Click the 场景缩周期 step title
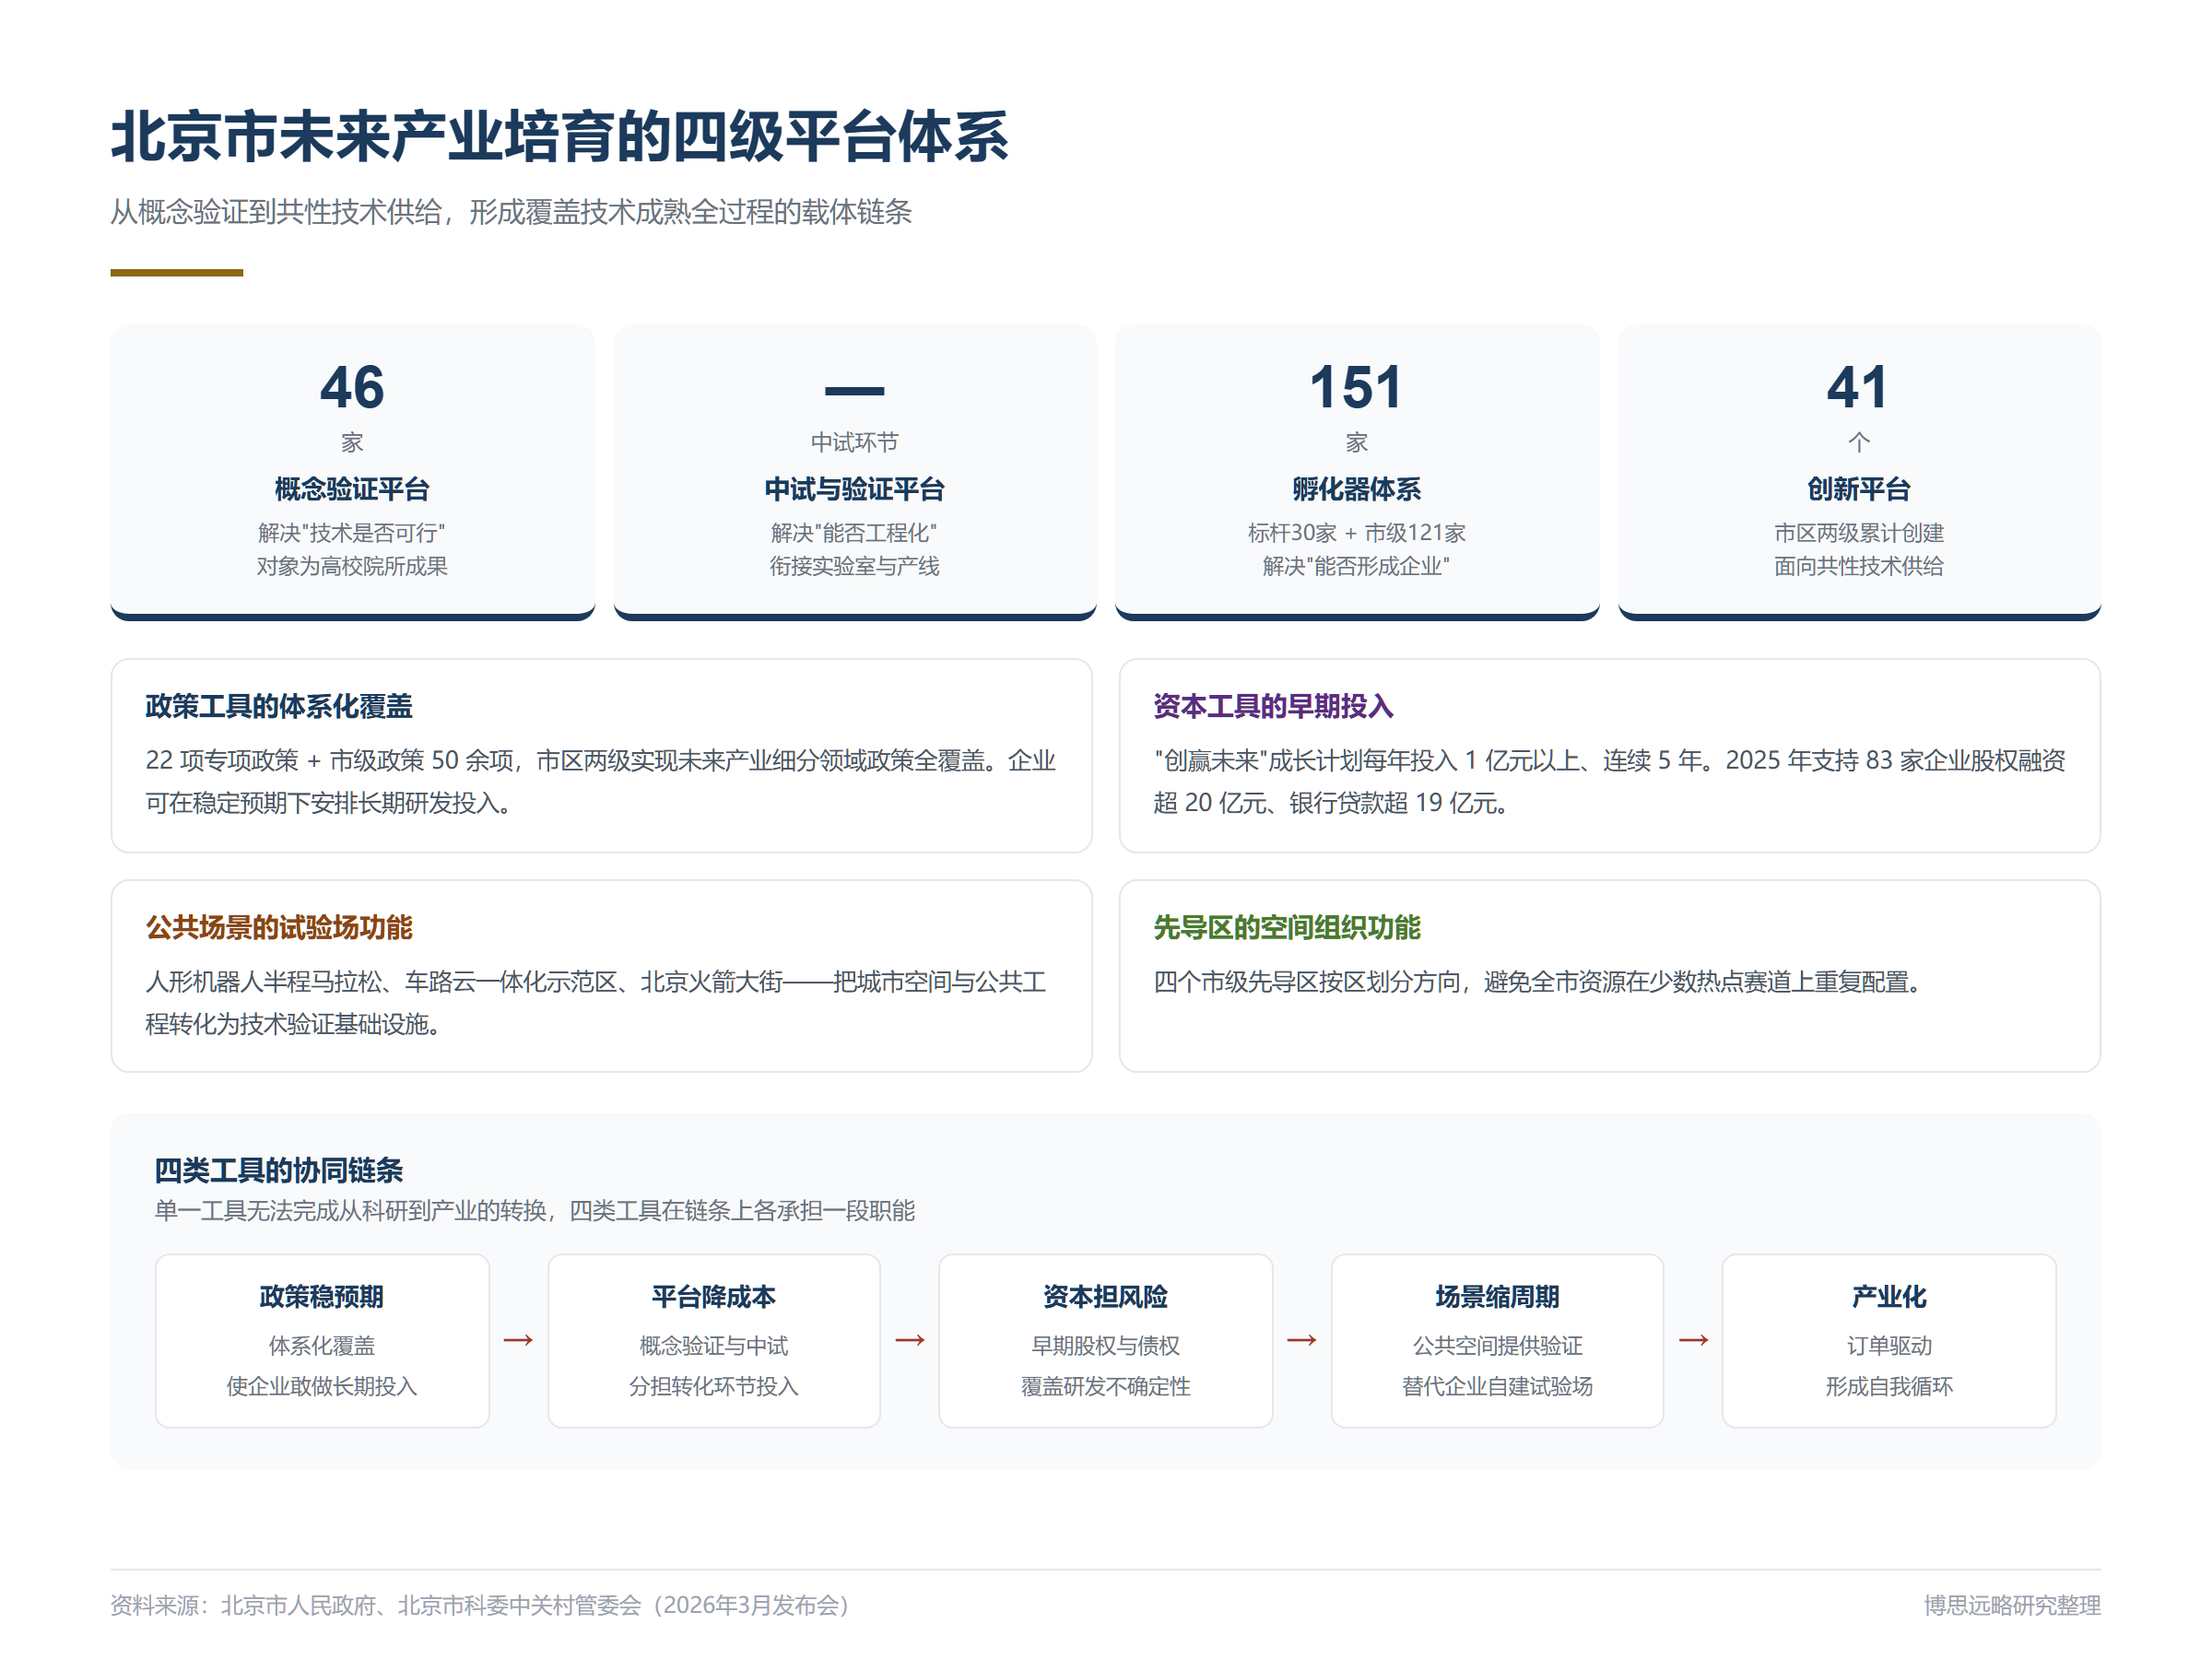Viewport: 2212px width, 1659px height. pyautogui.click(x=1498, y=1297)
